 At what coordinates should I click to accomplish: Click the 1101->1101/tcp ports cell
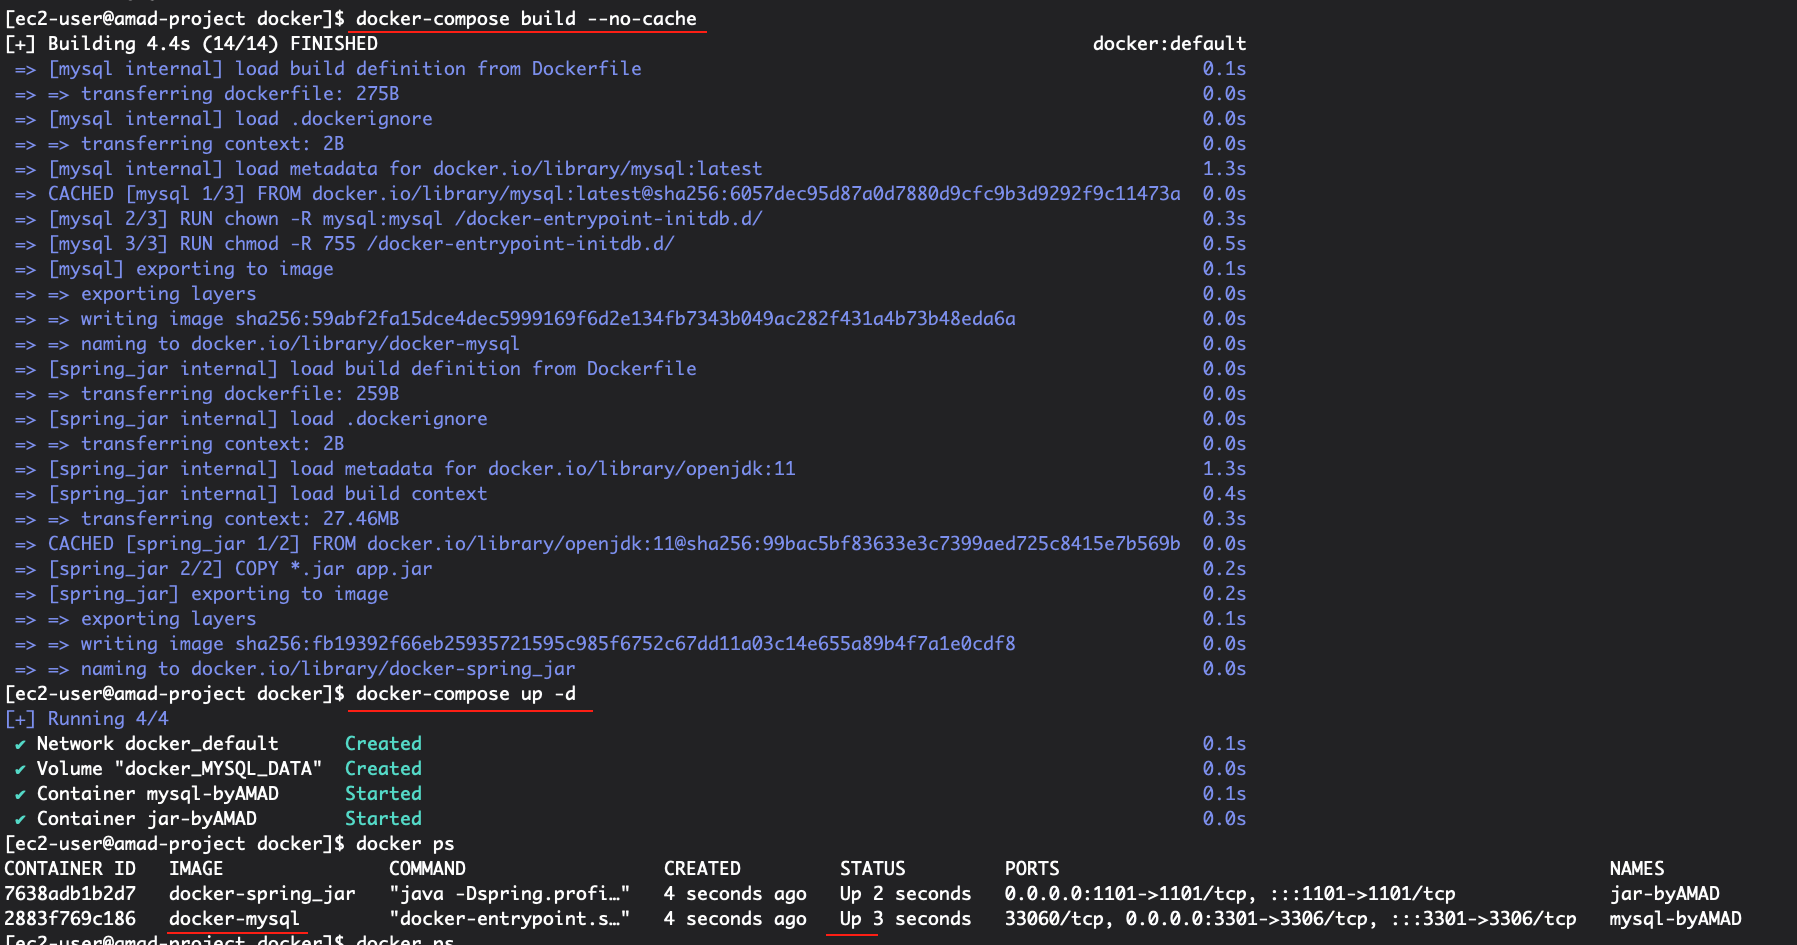click(1230, 893)
